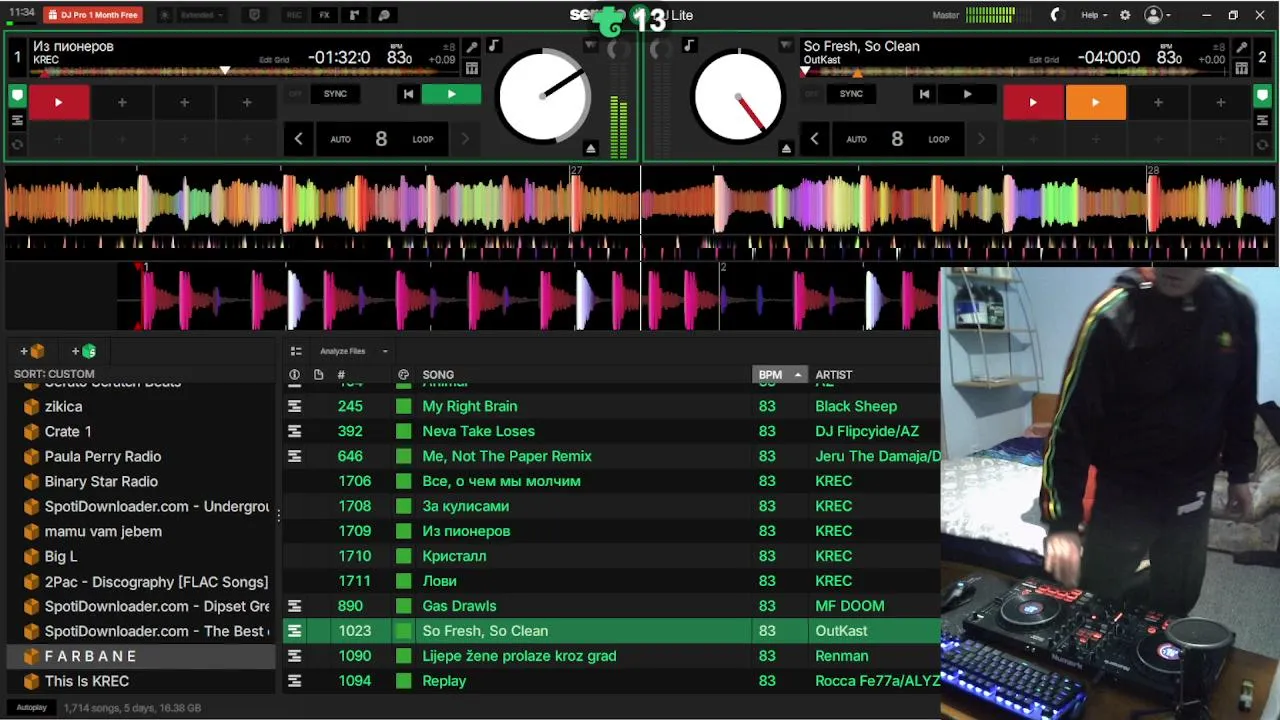Select the saved loops pad mode on deck 2
1280x720 pixels.
1264,120
